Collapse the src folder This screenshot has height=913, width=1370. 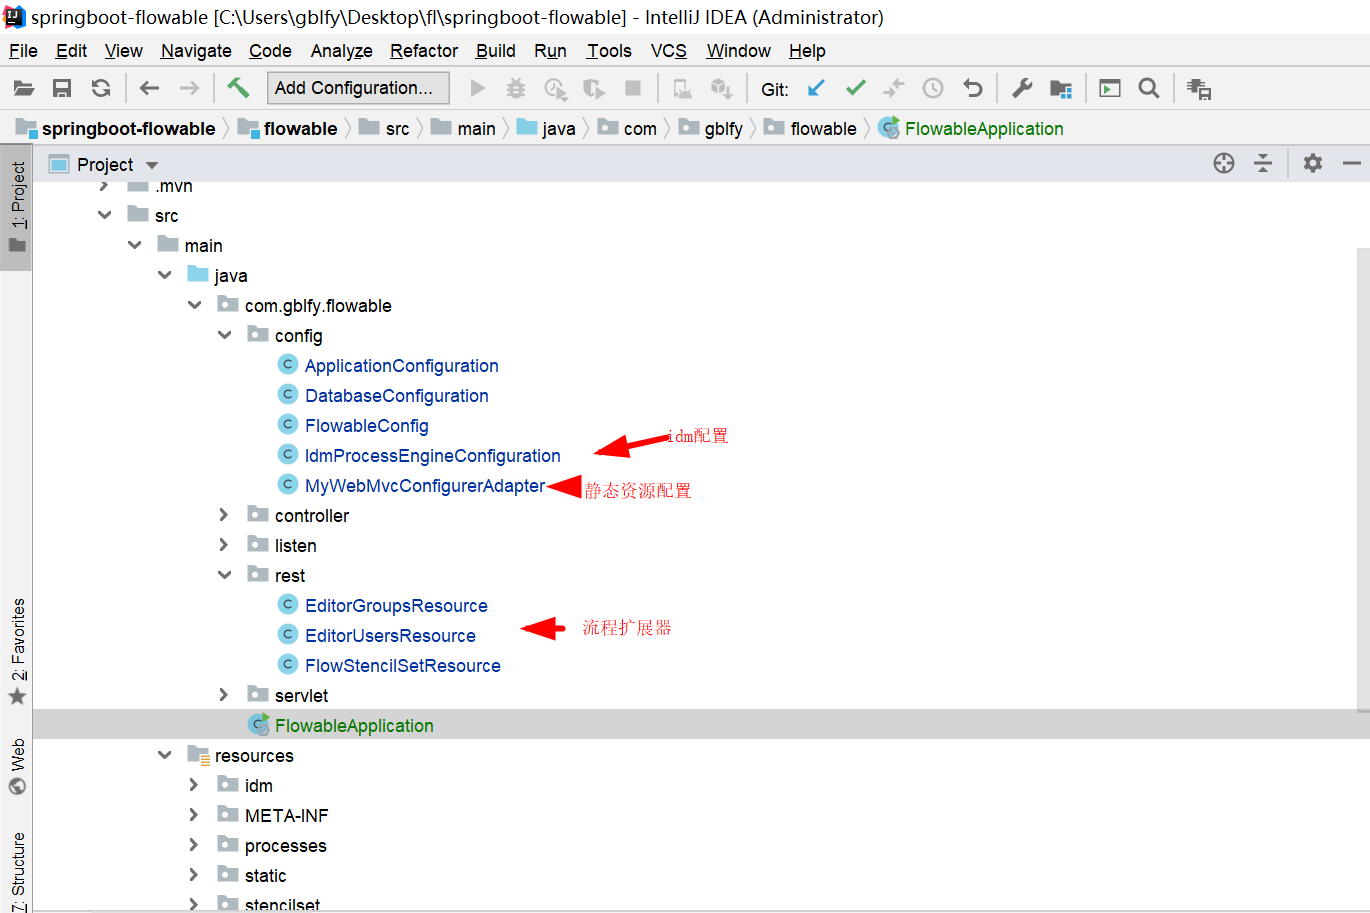pos(105,215)
